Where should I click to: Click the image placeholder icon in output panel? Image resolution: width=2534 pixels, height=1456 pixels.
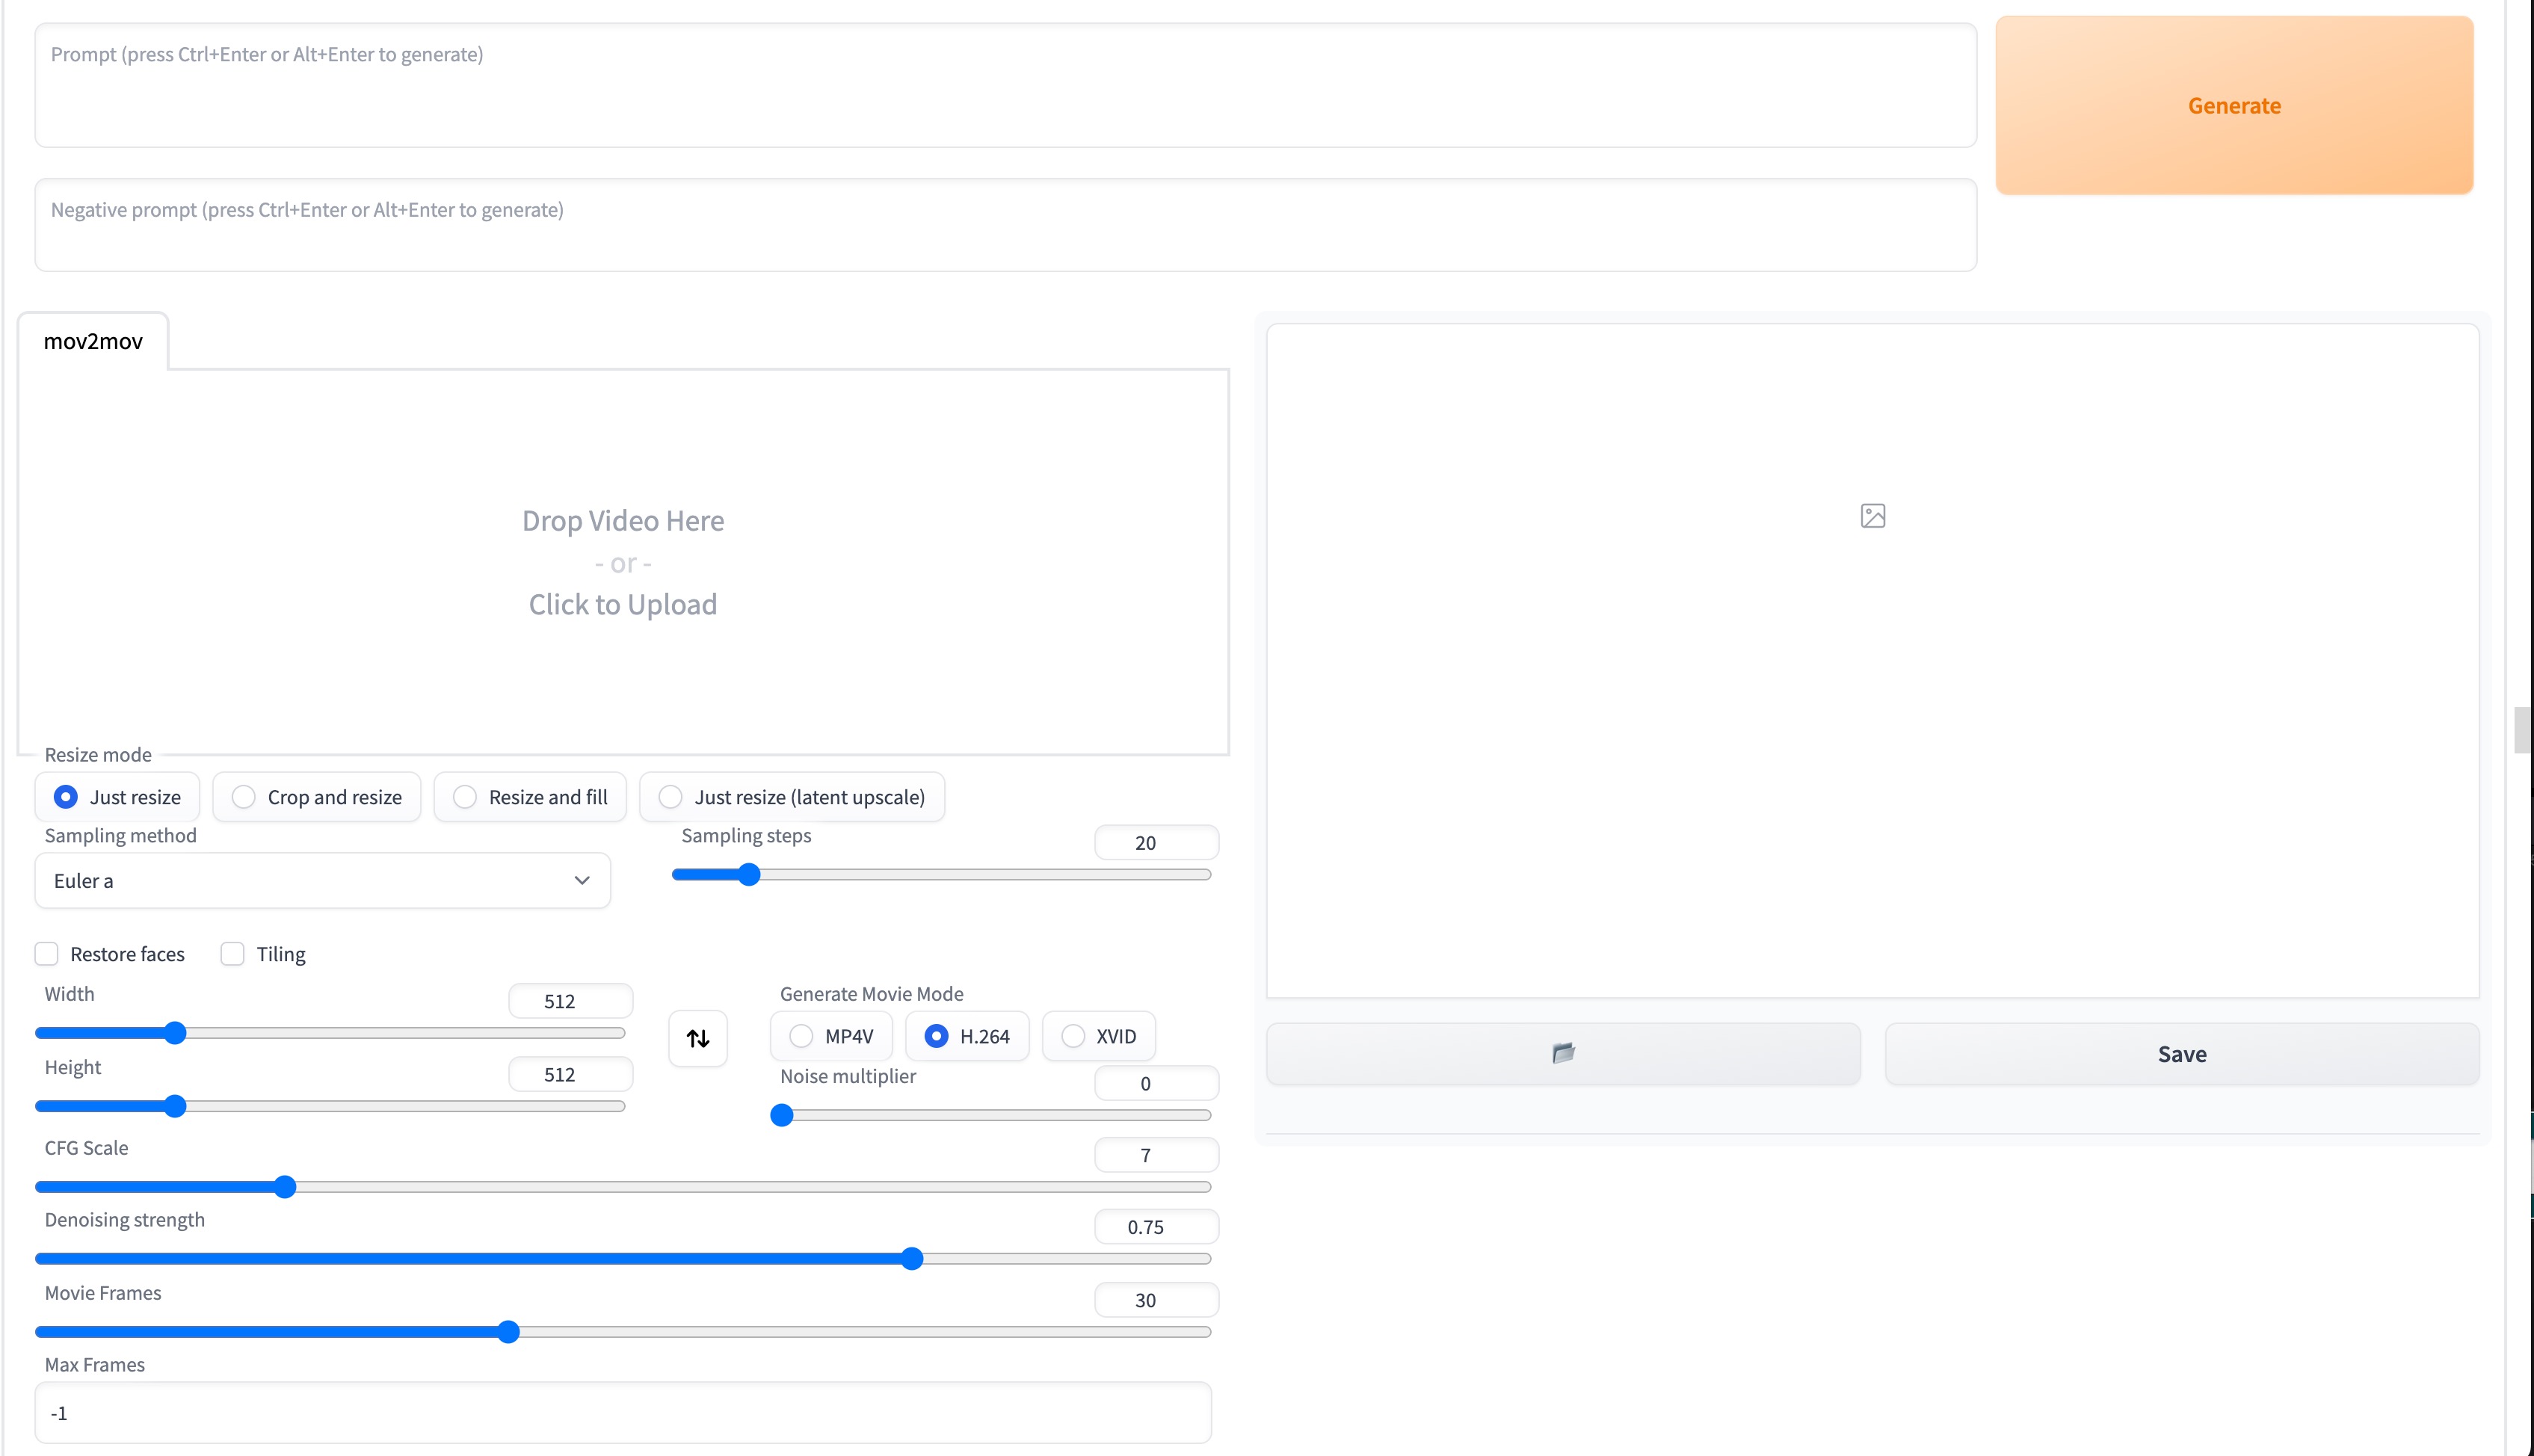1872,516
